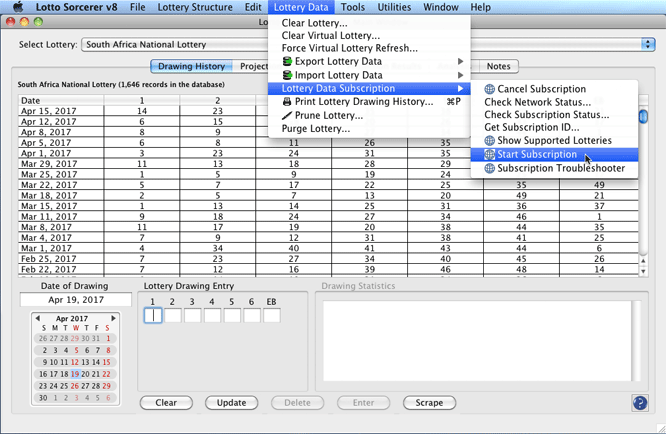Click the printer icon beside Print Lottery Drawing History
This screenshot has height=434, width=666.
tap(288, 101)
